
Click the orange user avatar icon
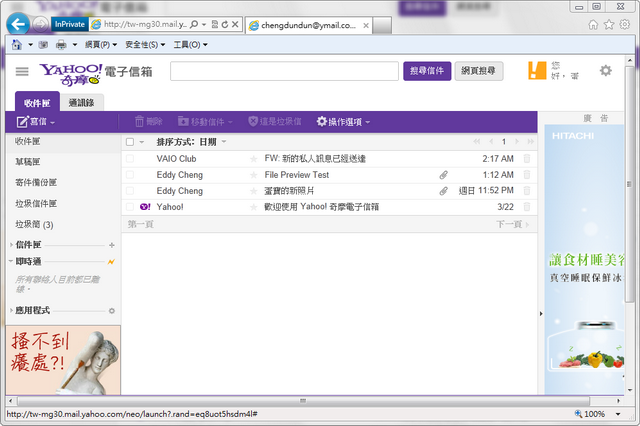[537, 70]
